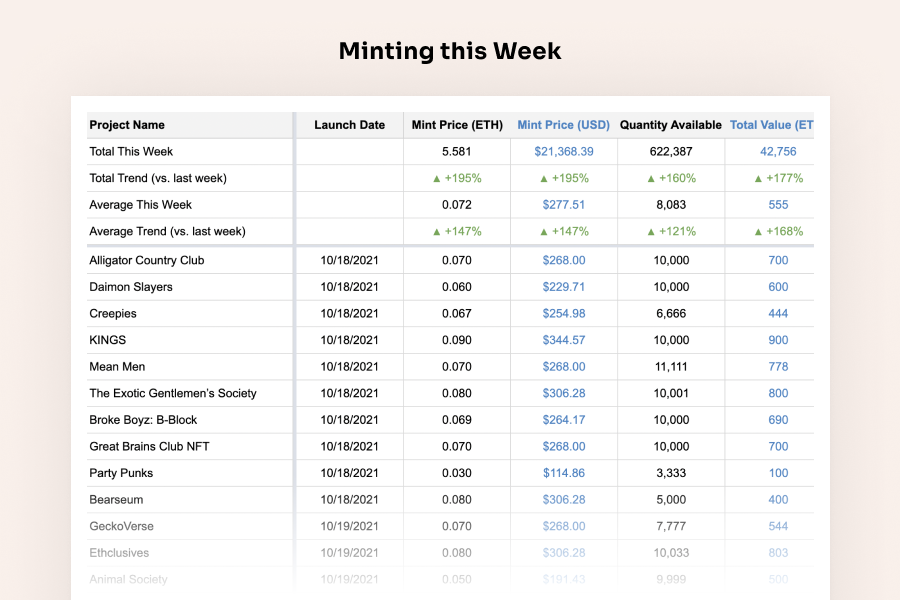Select the Alligator Country Club project cell
The height and width of the screenshot is (600, 900).
coord(147,260)
